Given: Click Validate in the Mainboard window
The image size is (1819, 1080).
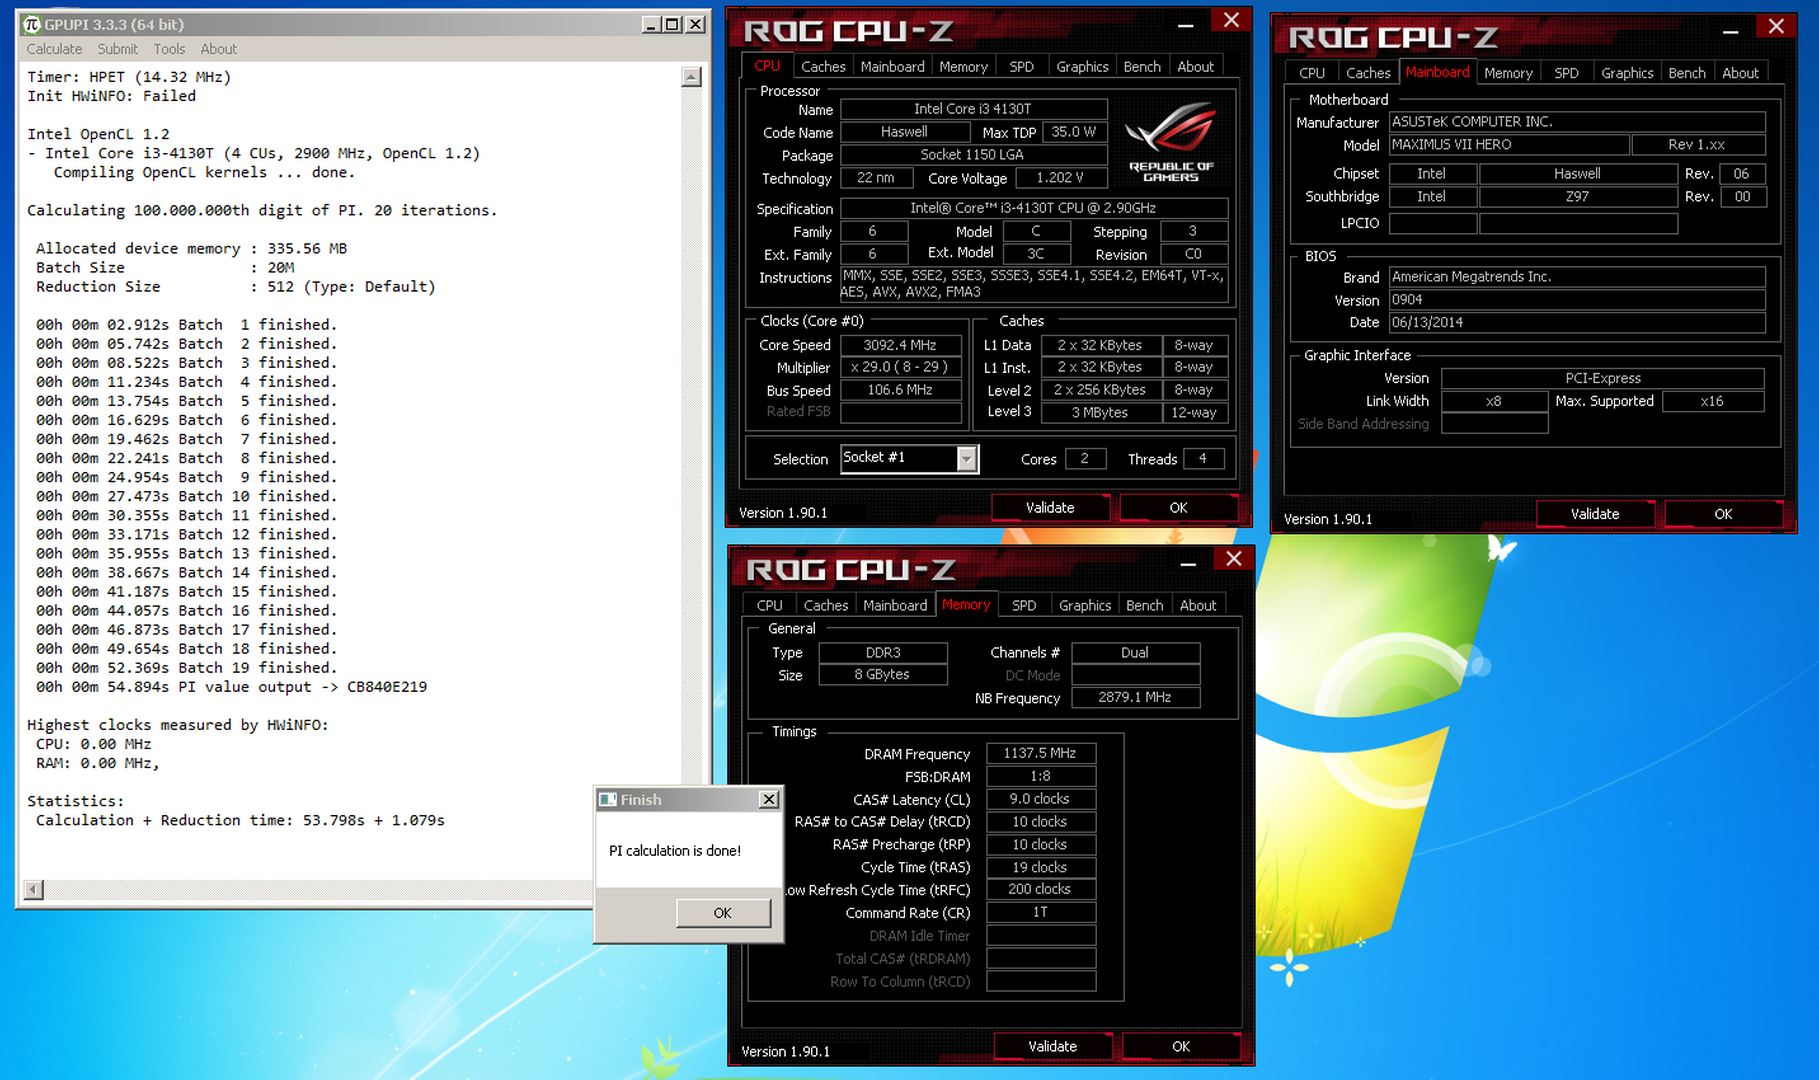Looking at the screenshot, I should 1595,514.
